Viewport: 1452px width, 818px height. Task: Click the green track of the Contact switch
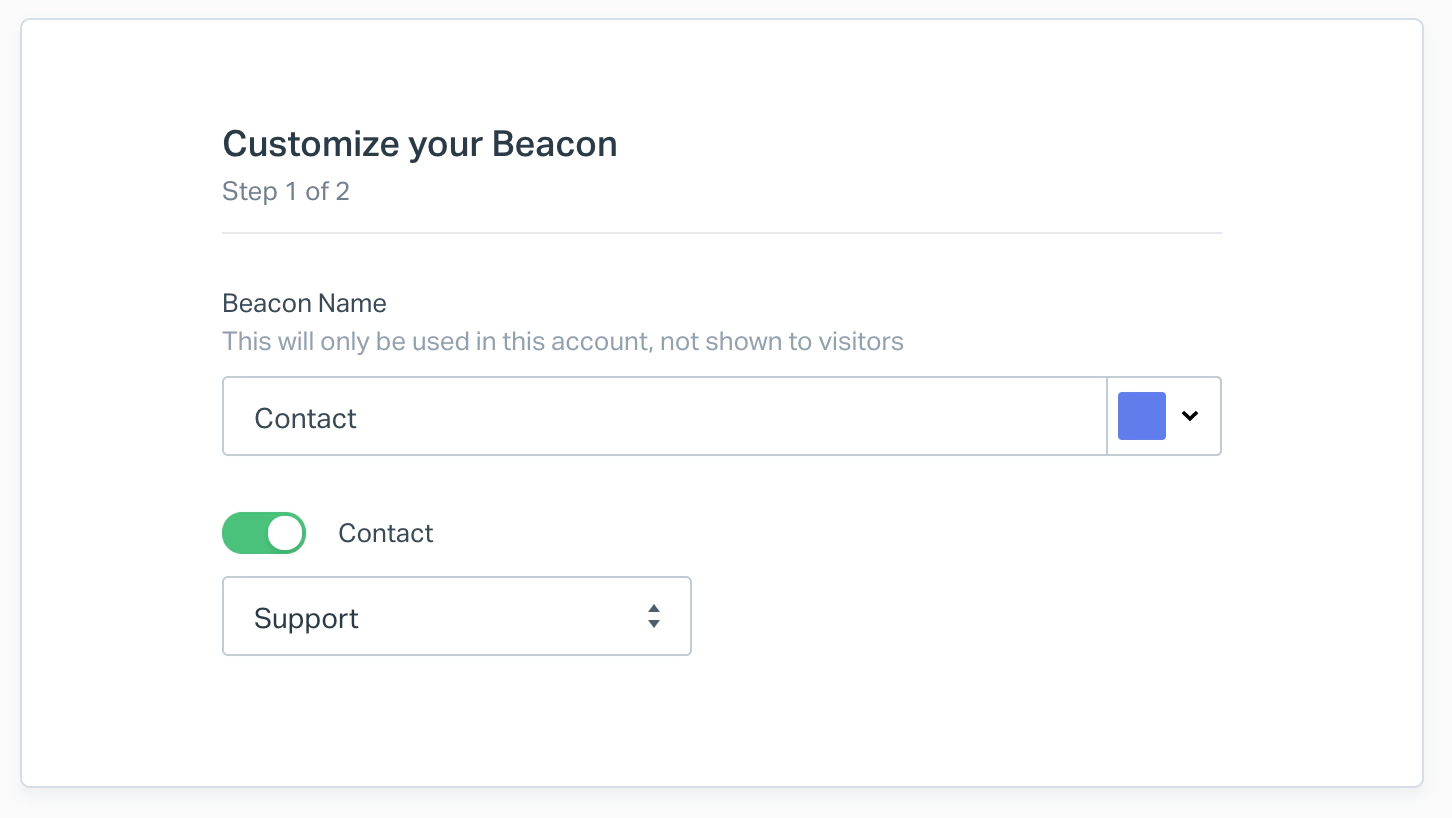pyautogui.click(x=243, y=534)
